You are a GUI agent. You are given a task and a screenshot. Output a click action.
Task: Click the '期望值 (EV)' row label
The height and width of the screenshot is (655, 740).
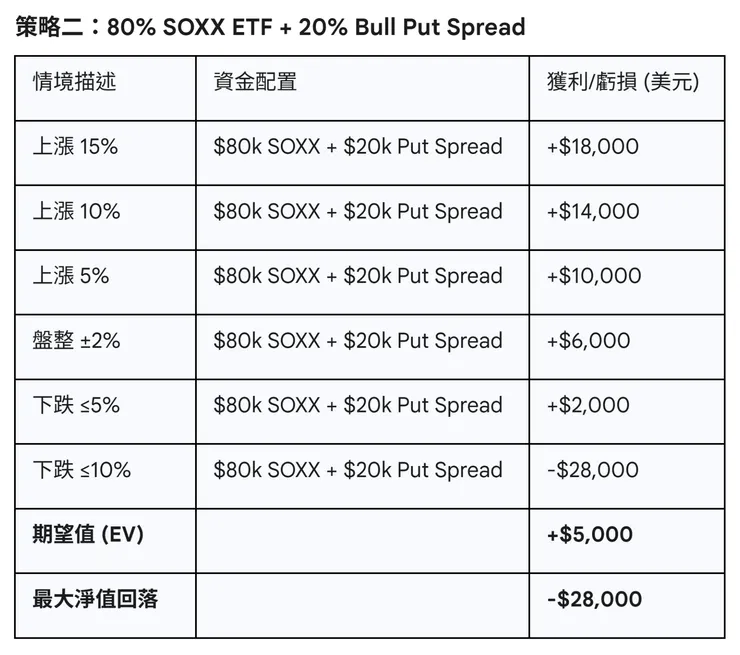point(88,535)
